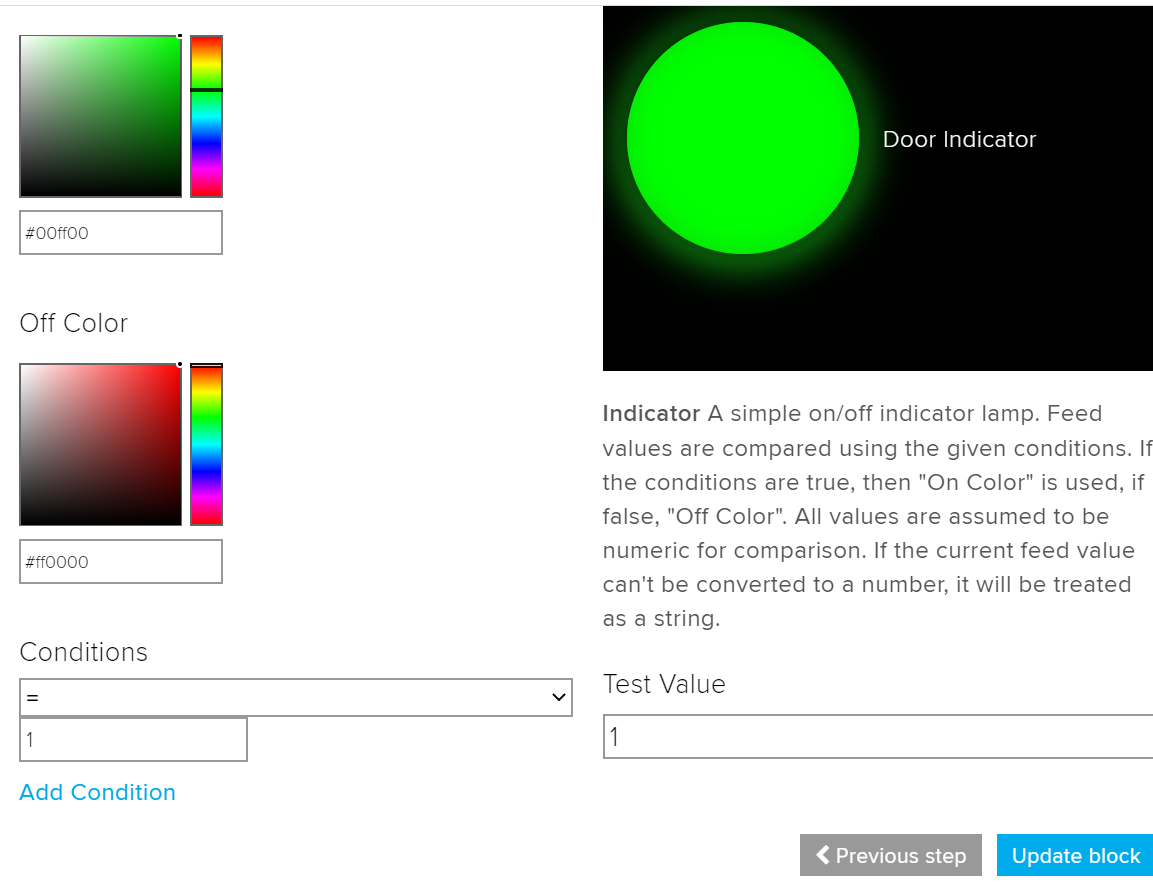This screenshot has width=1153, height=892.
Task: Click into the Test Value input
Action: tap(878, 738)
